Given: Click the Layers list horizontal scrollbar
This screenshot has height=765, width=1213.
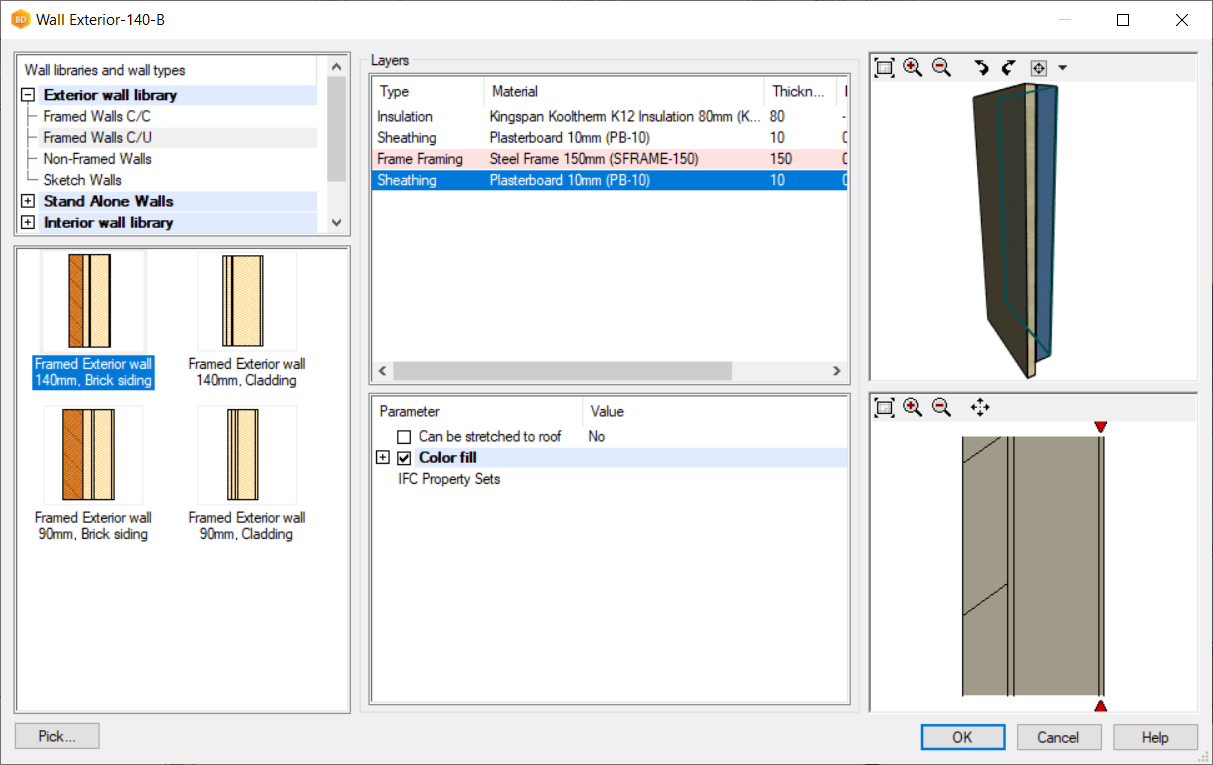Looking at the screenshot, I should 562,371.
